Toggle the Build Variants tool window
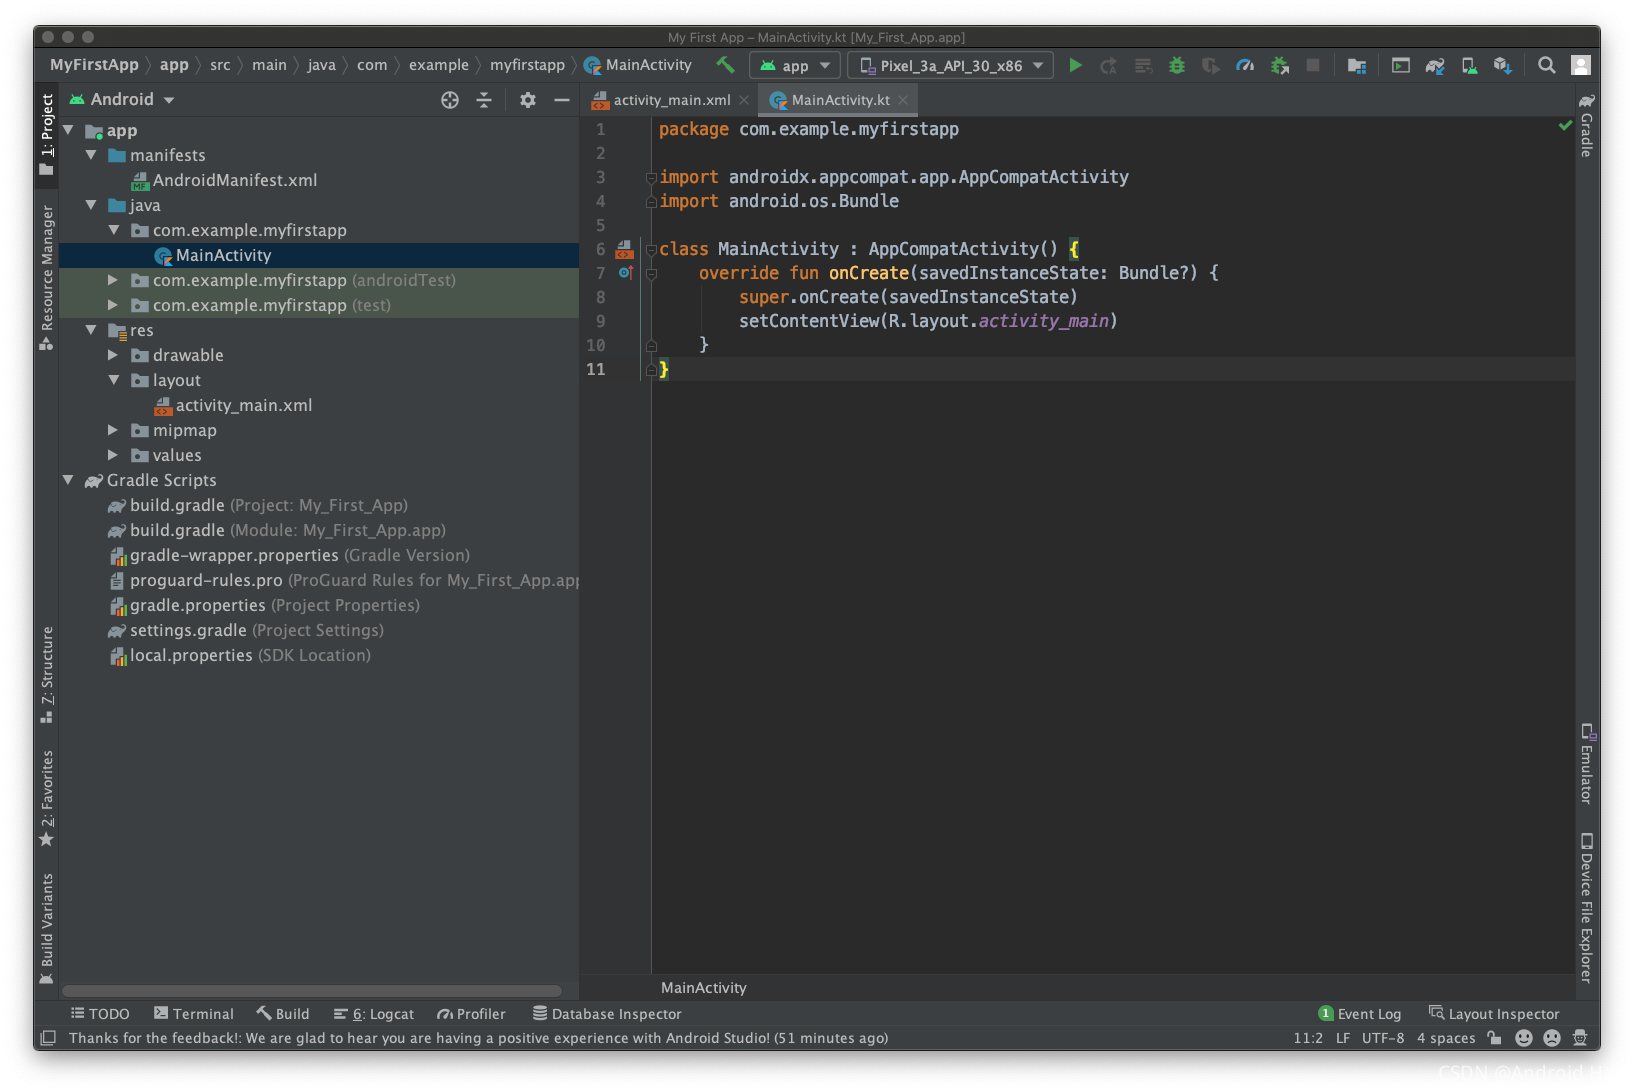Viewport: 1634px width, 1092px height. [46, 929]
